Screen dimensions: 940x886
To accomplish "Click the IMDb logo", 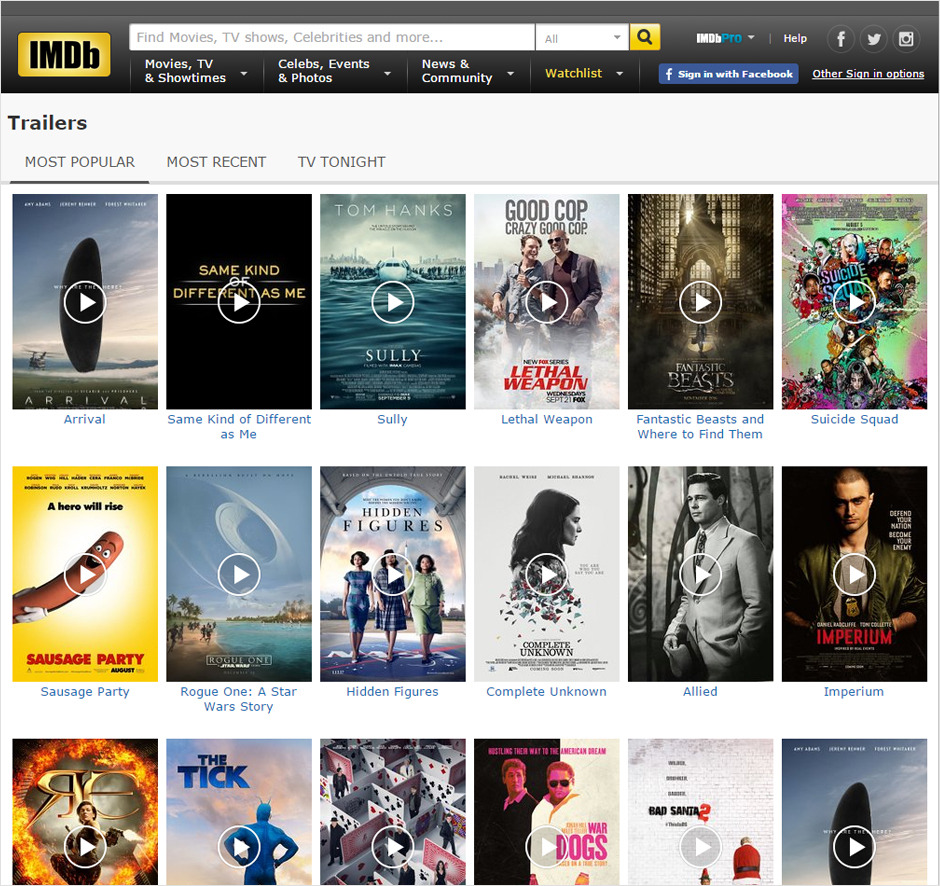I will [64, 55].
